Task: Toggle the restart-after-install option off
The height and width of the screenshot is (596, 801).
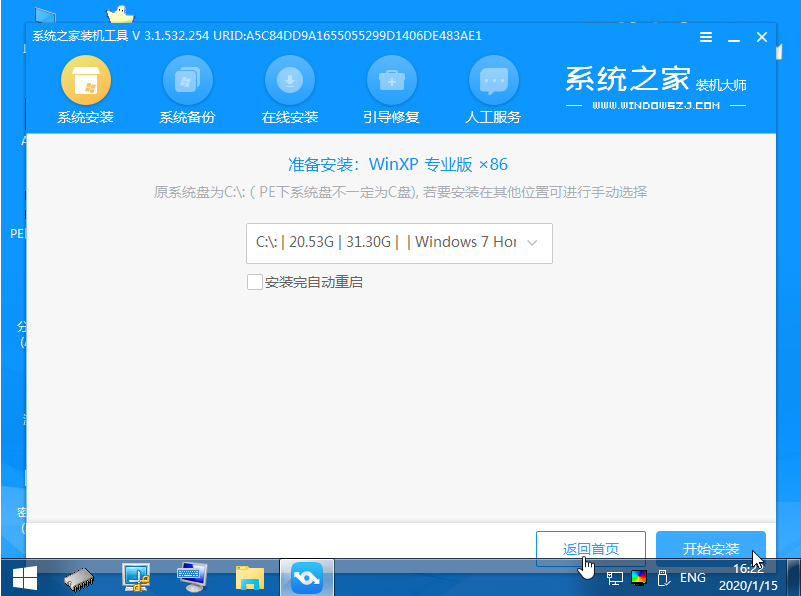Action: coord(255,283)
